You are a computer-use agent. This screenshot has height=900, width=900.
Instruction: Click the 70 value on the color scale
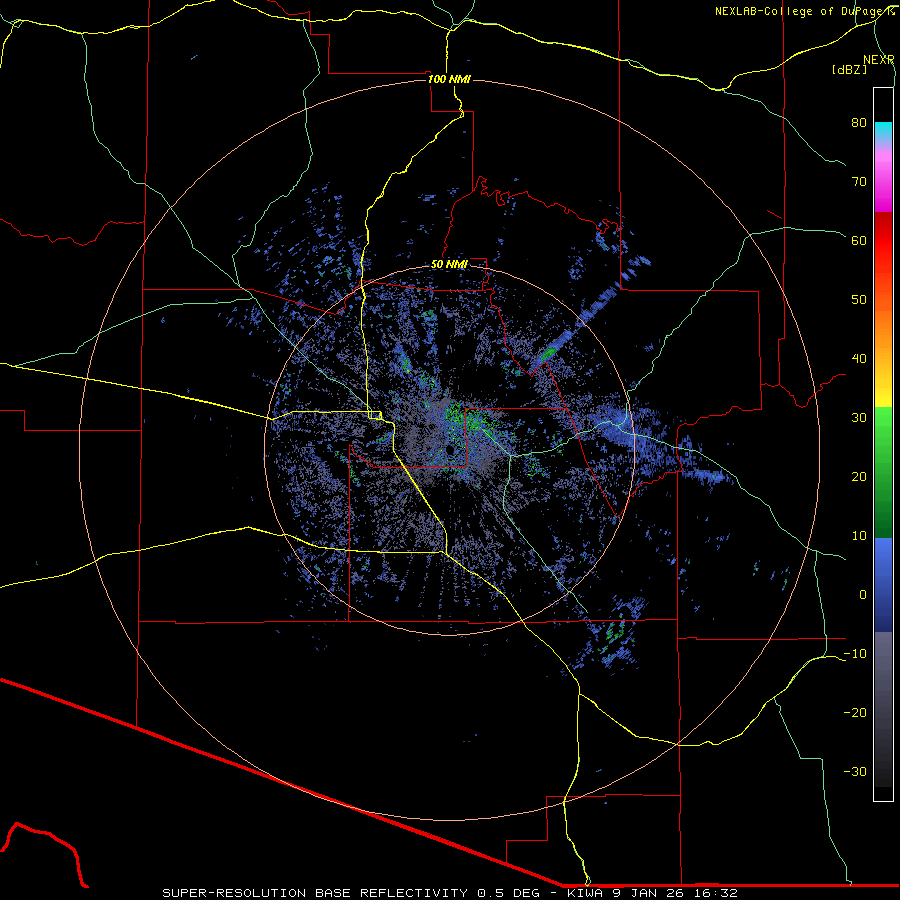859,181
